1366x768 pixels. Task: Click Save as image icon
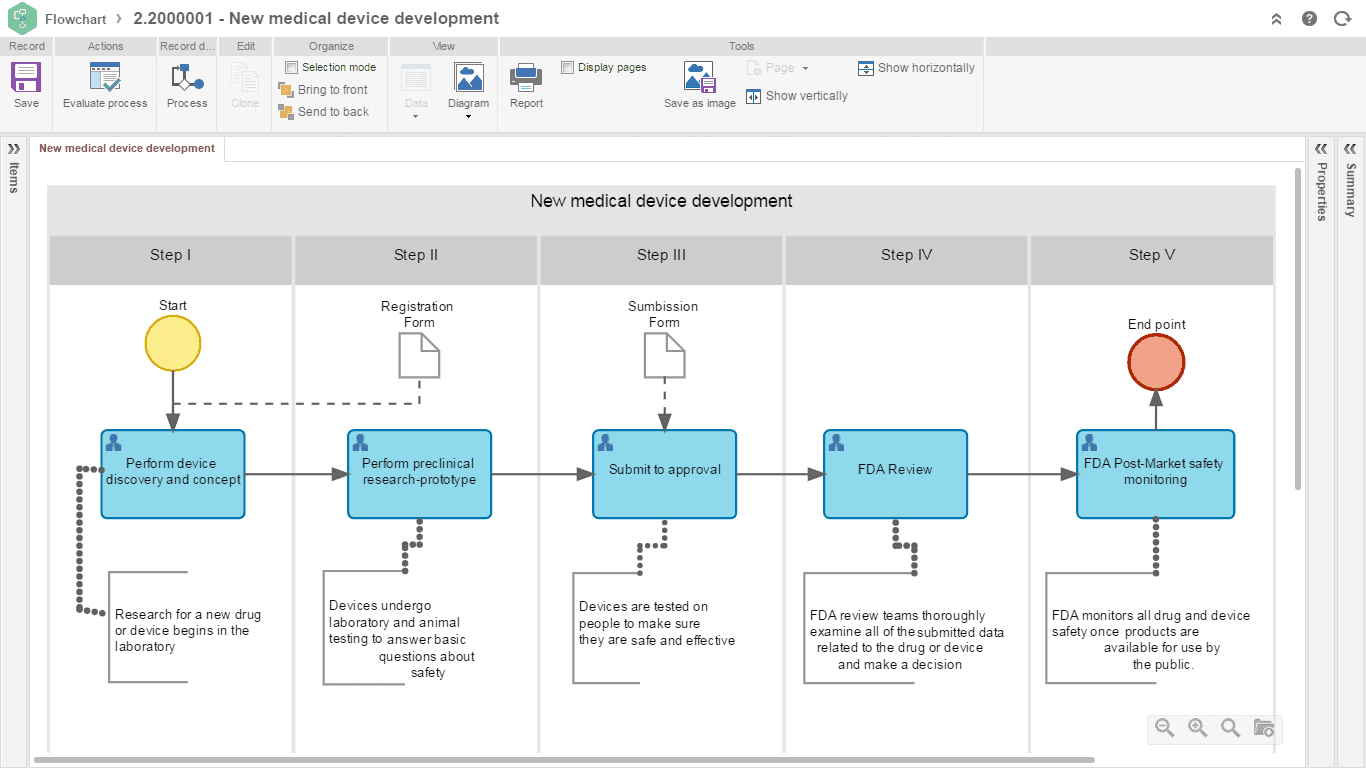pos(700,78)
